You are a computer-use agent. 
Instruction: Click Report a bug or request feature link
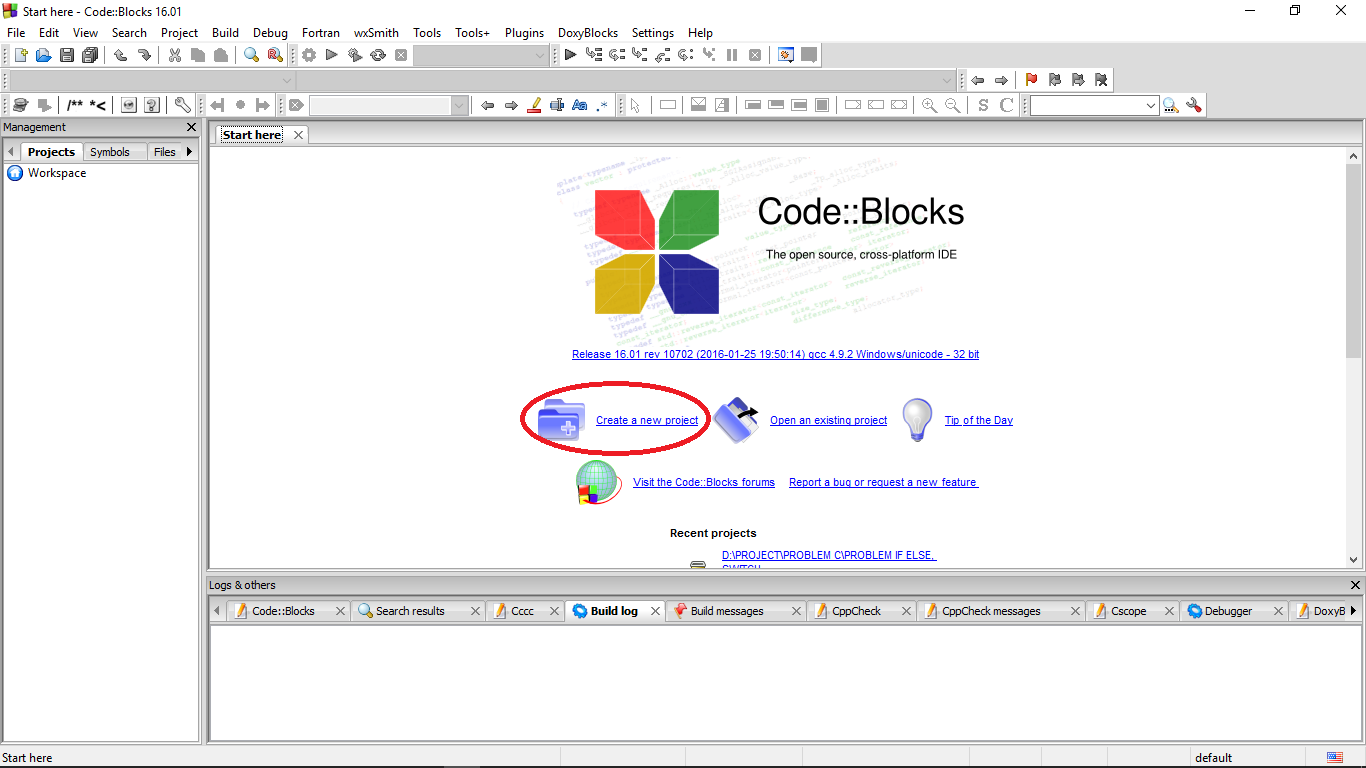click(x=883, y=482)
